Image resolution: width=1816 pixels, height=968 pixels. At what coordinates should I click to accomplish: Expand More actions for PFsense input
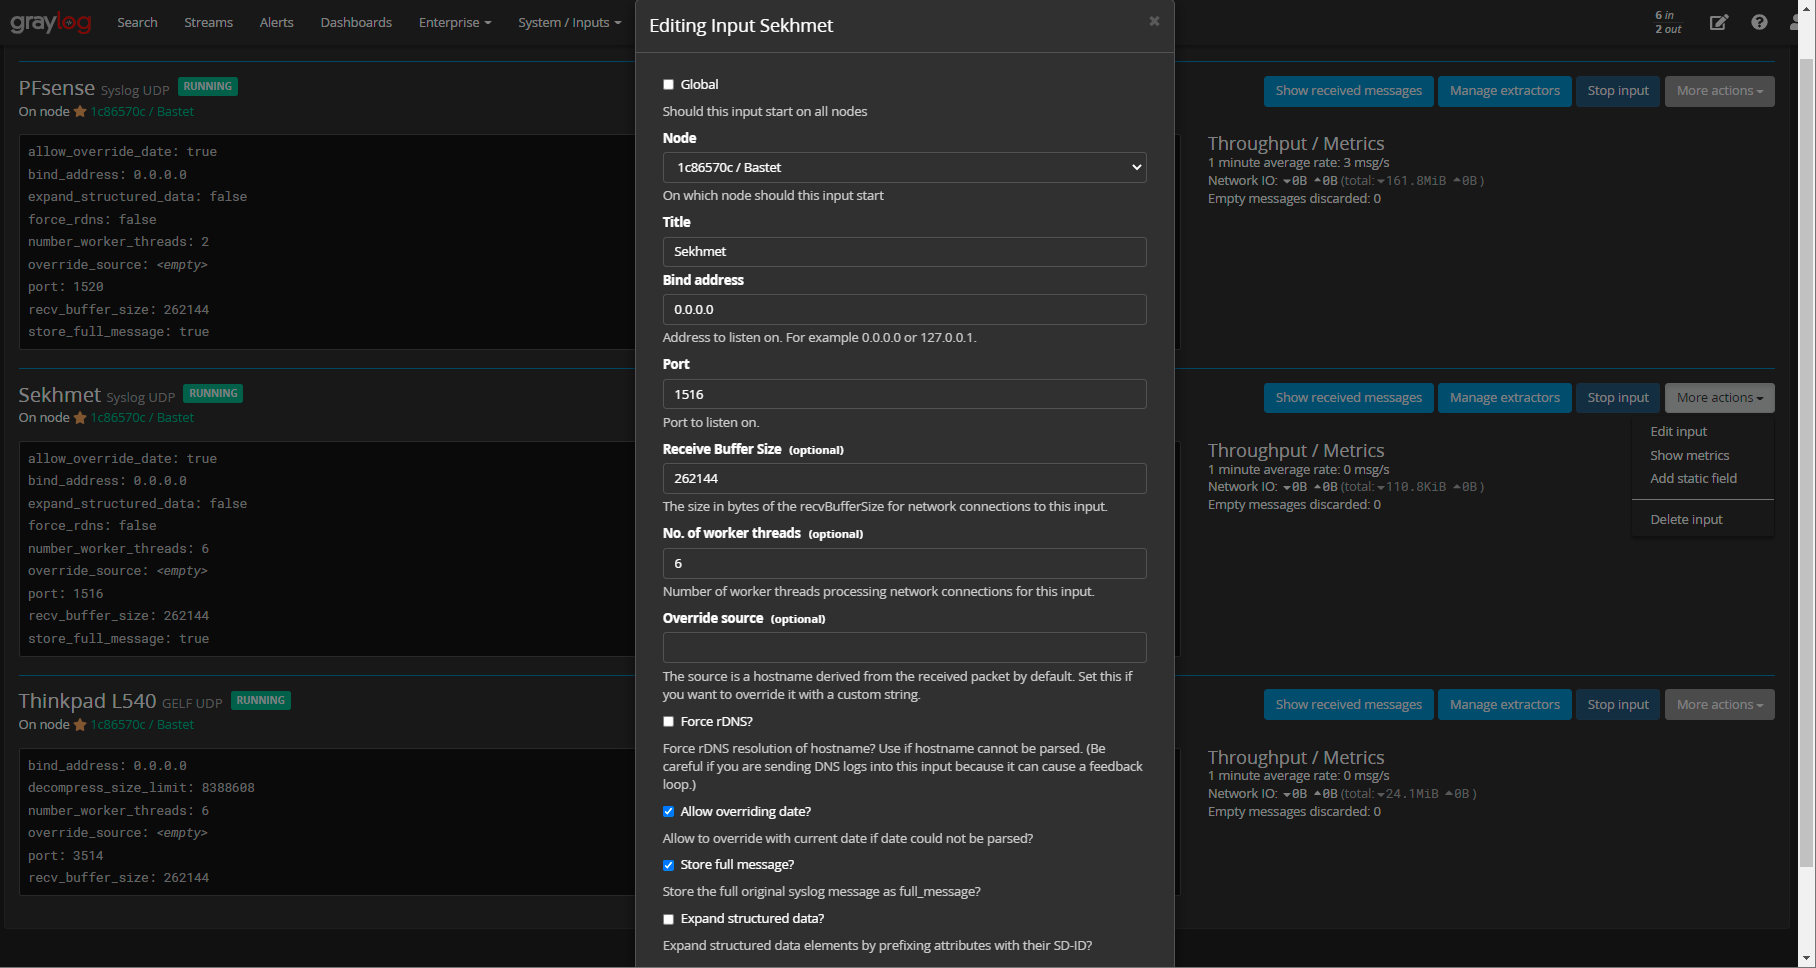pos(1719,91)
